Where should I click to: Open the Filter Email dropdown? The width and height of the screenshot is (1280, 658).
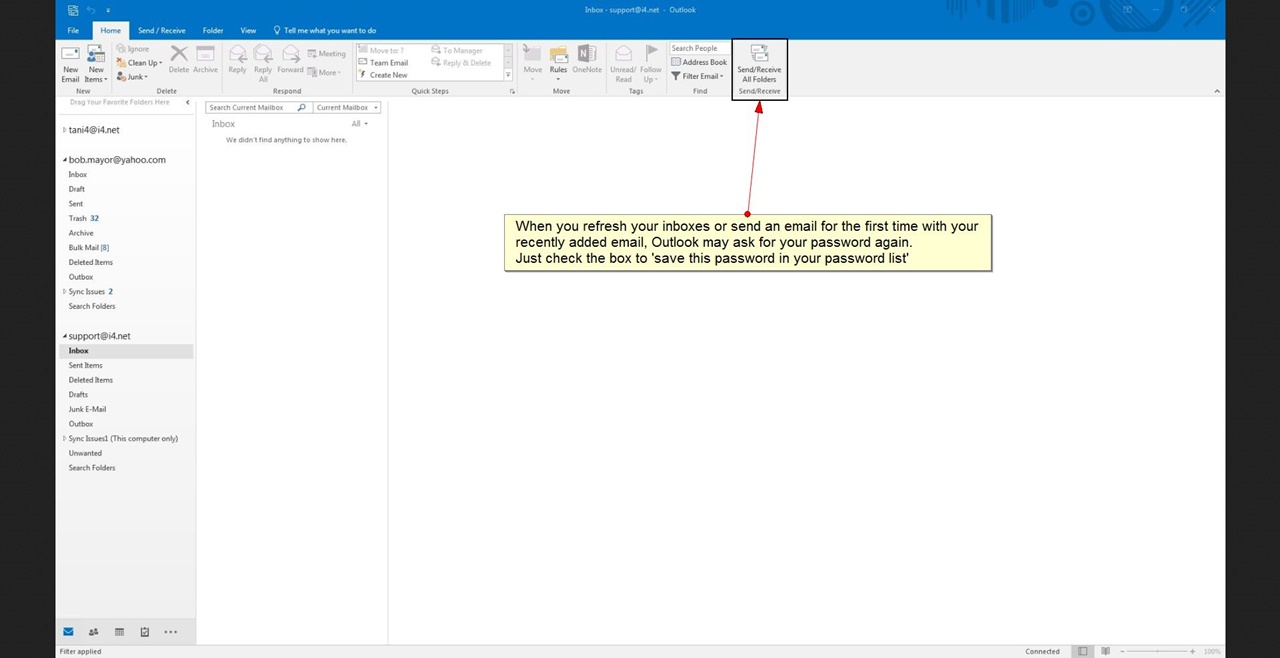pos(697,76)
